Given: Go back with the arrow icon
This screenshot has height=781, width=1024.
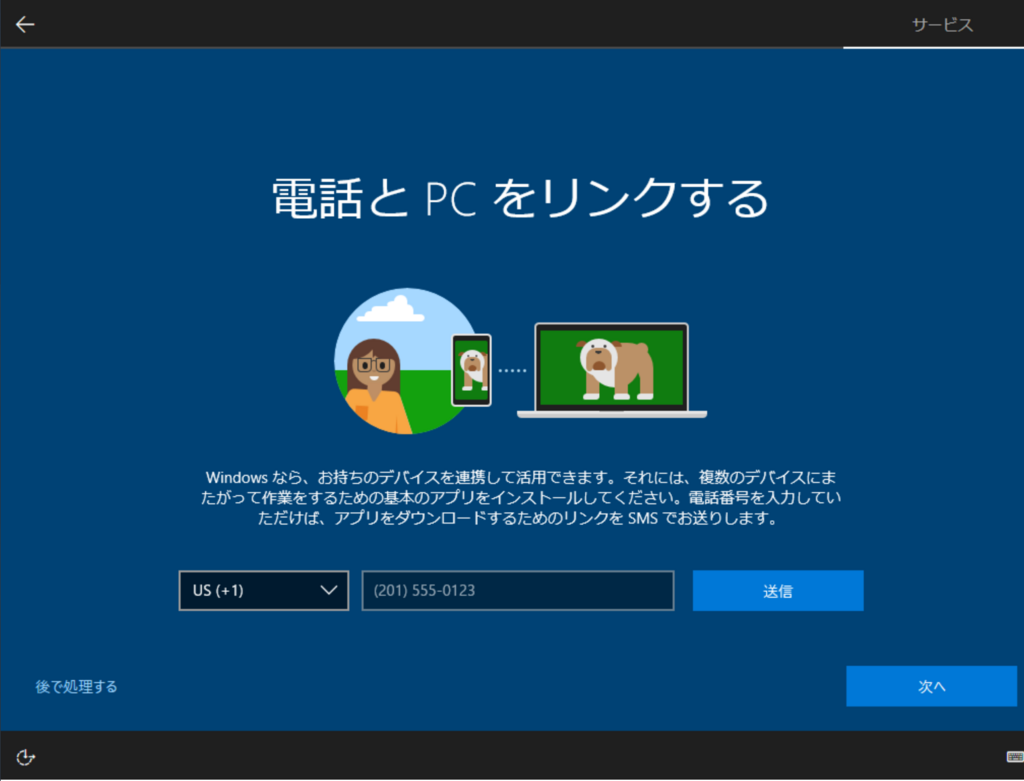Looking at the screenshot, I should [x=25, y=25].
